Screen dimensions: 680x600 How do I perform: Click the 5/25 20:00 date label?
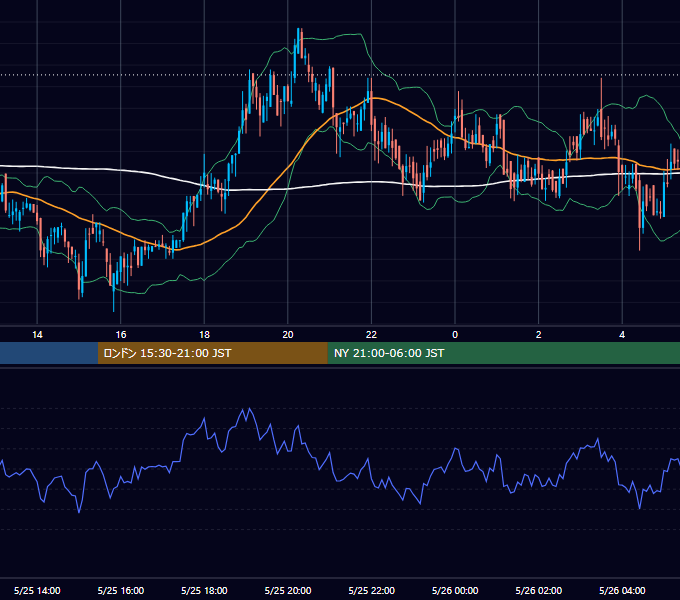click(x=288, y=590)
